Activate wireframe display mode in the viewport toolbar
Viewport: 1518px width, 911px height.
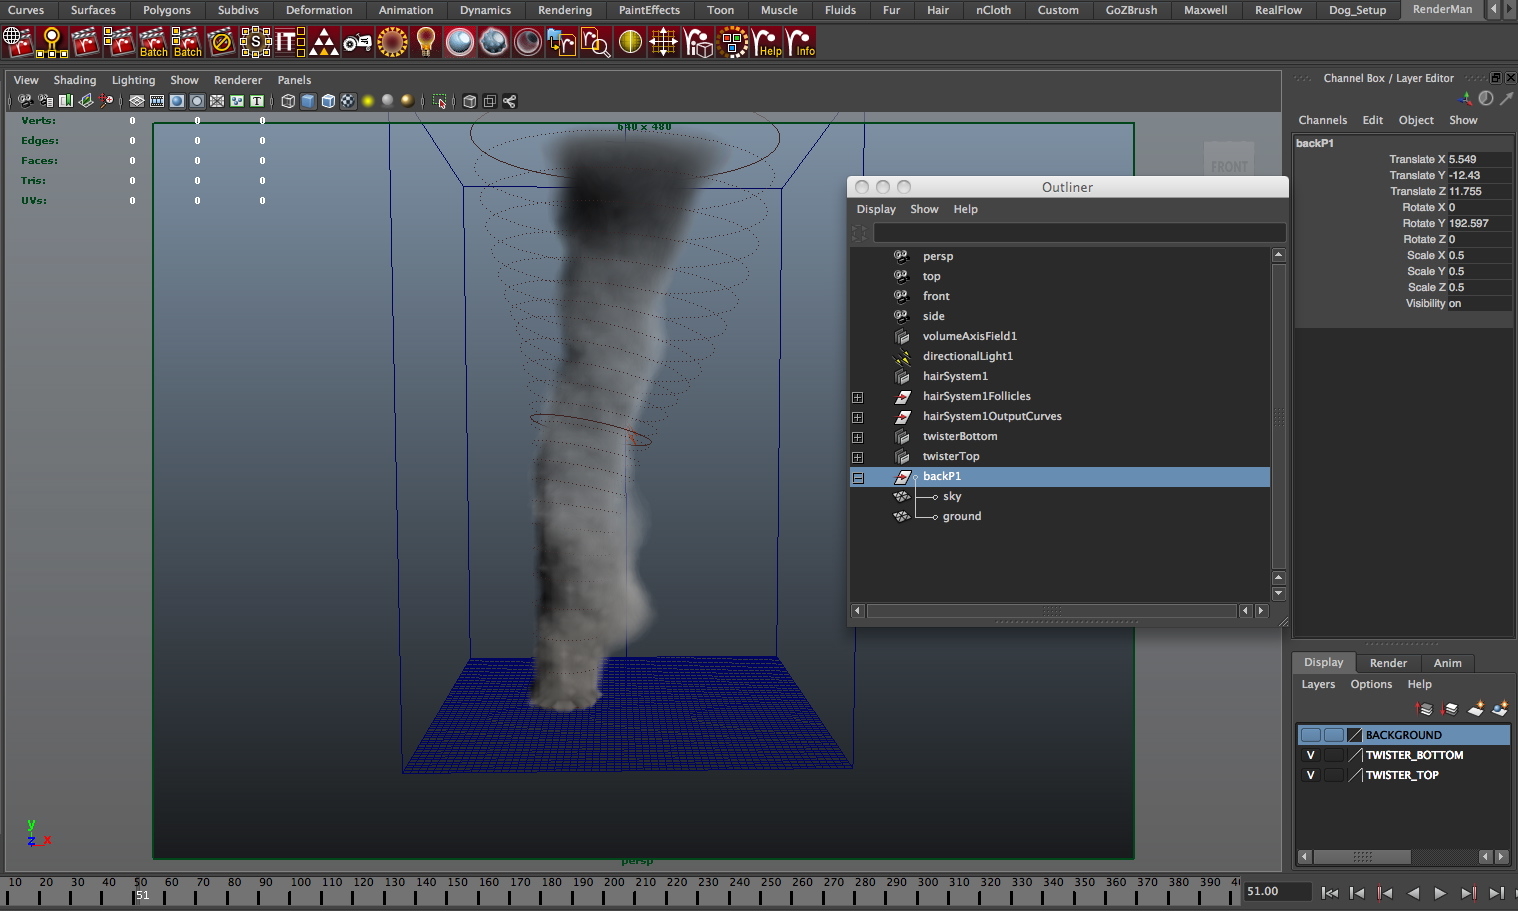pos(287,101)
